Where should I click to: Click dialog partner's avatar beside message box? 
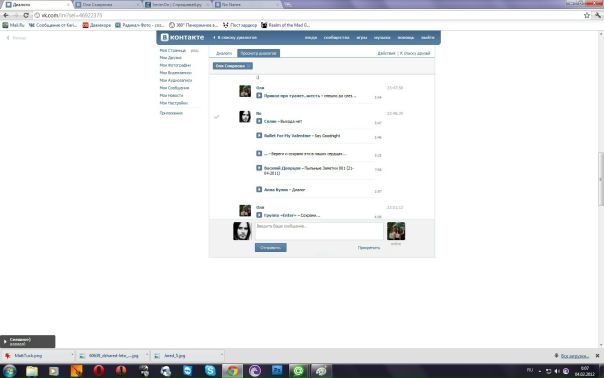(396, 231)
